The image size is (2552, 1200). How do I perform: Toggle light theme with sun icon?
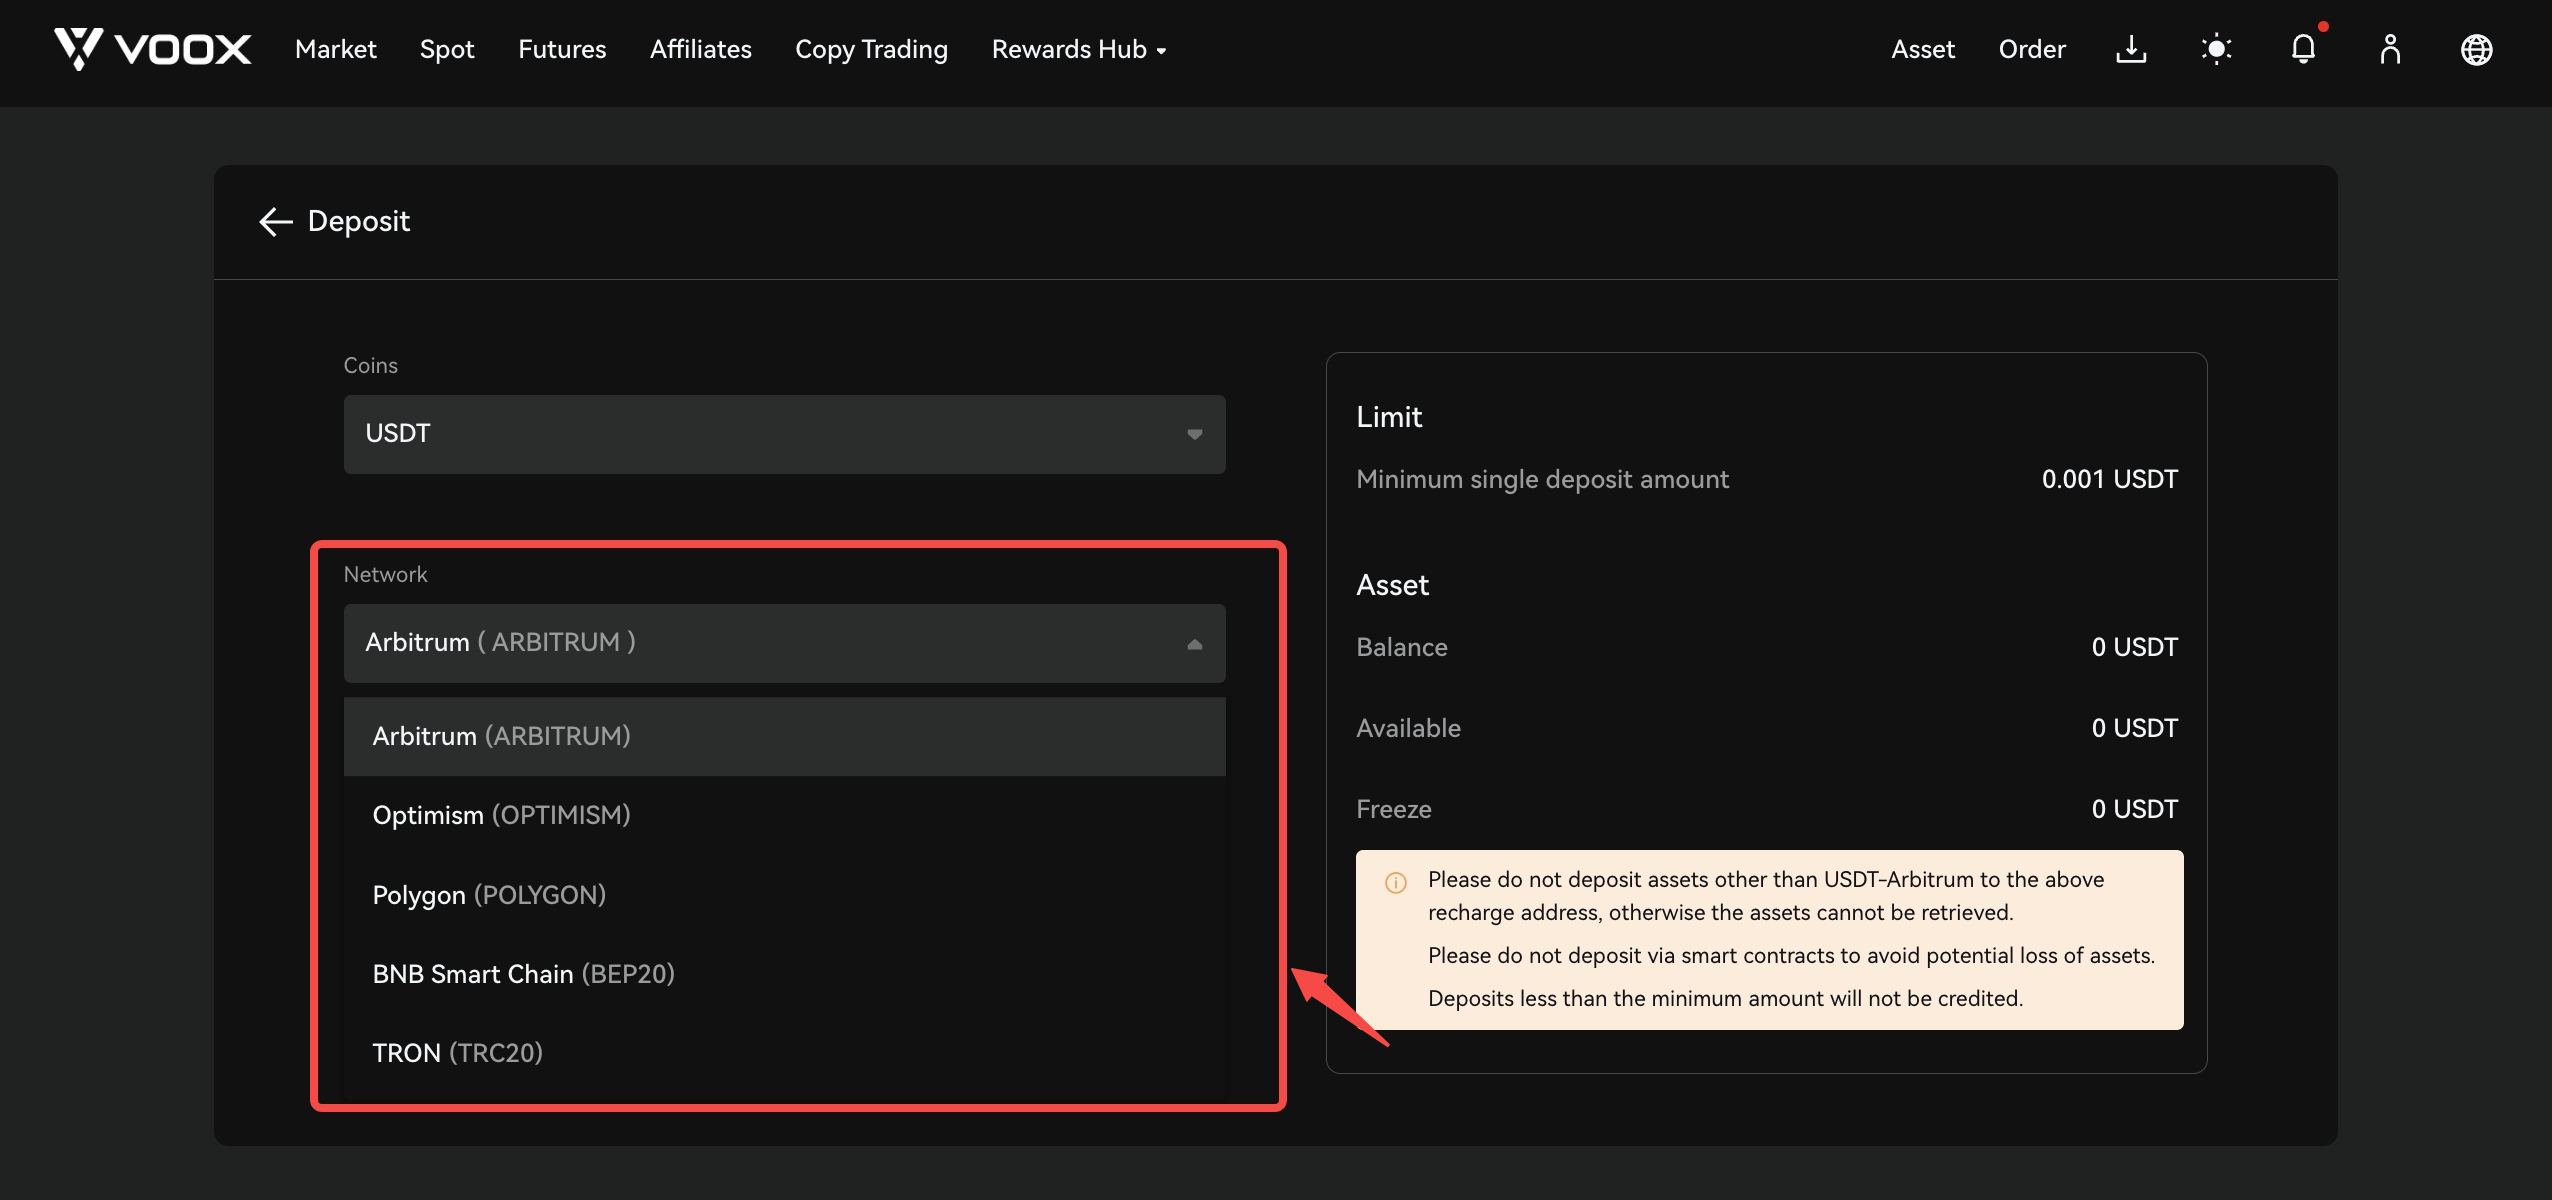click(2217, 49)
